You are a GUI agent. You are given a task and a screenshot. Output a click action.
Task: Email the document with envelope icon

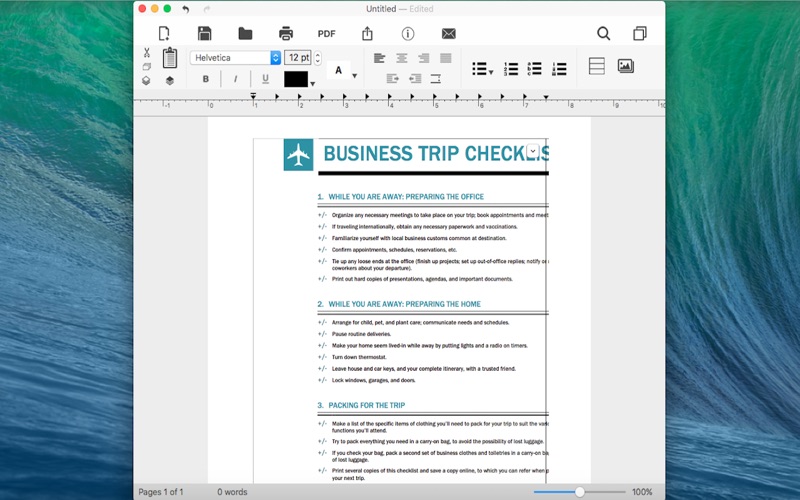tap(448, 34)
